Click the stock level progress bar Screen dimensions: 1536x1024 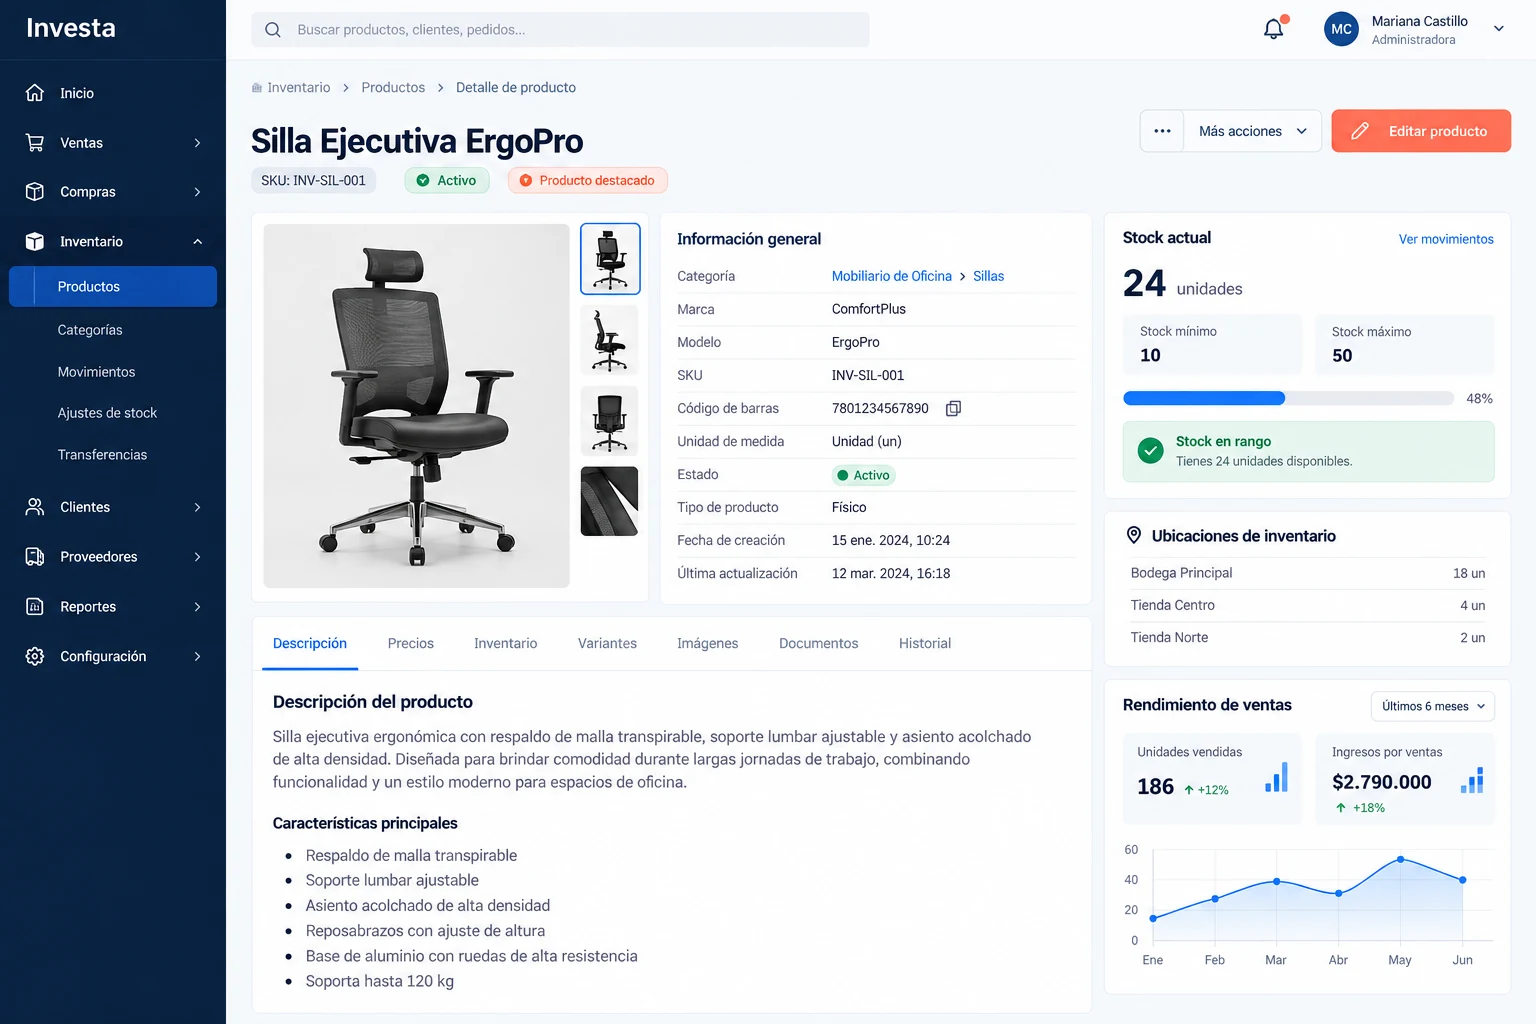tap(1288, 398)
